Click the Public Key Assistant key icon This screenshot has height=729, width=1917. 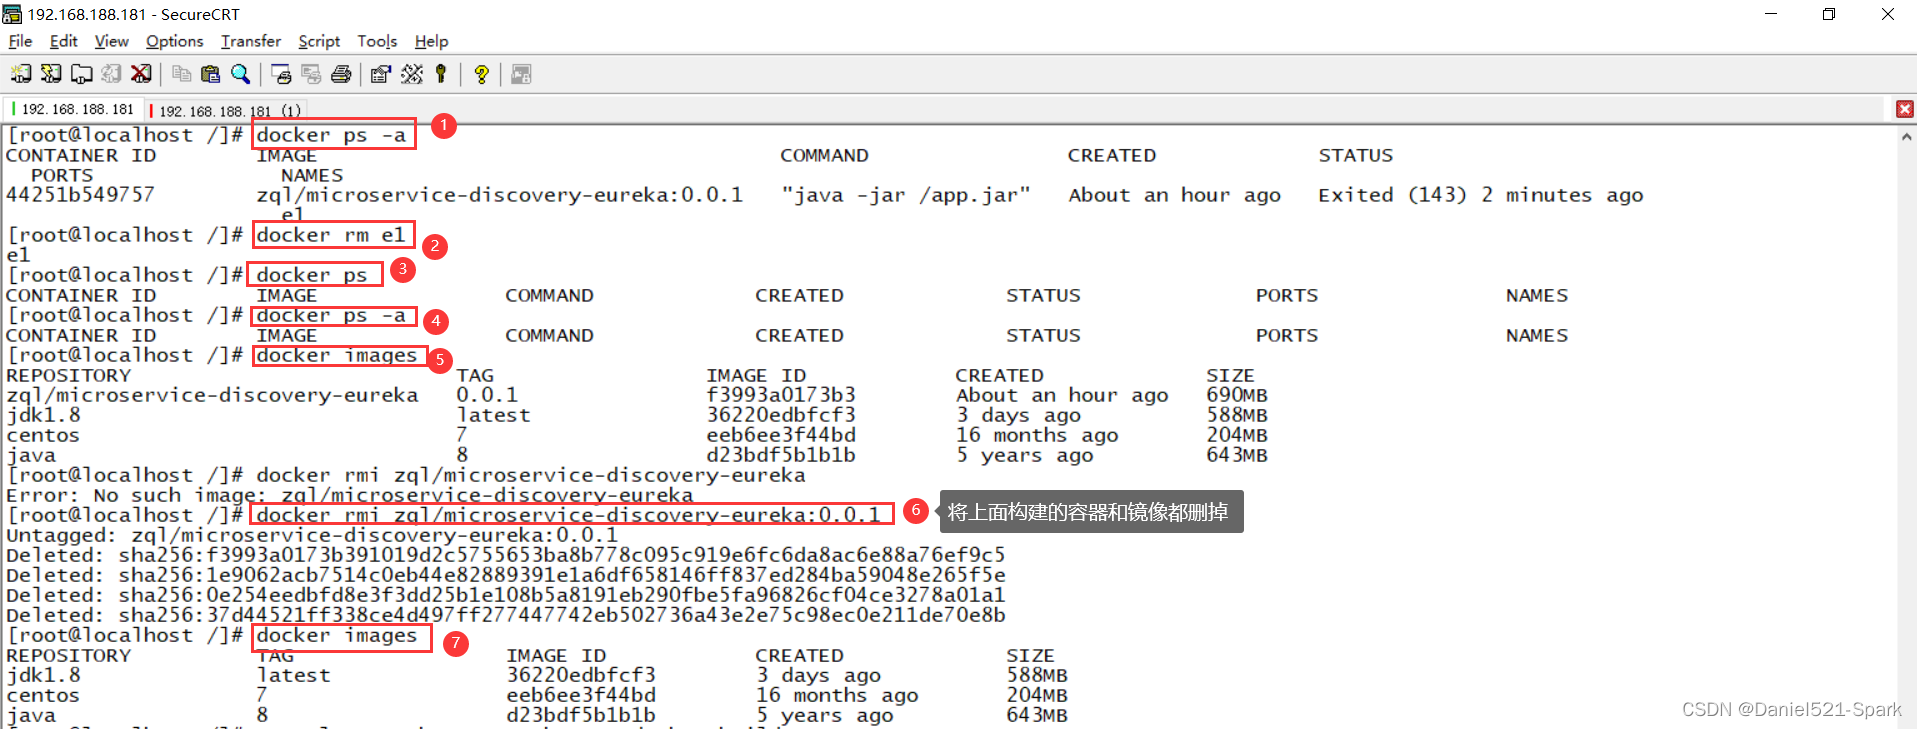point(441,74)
